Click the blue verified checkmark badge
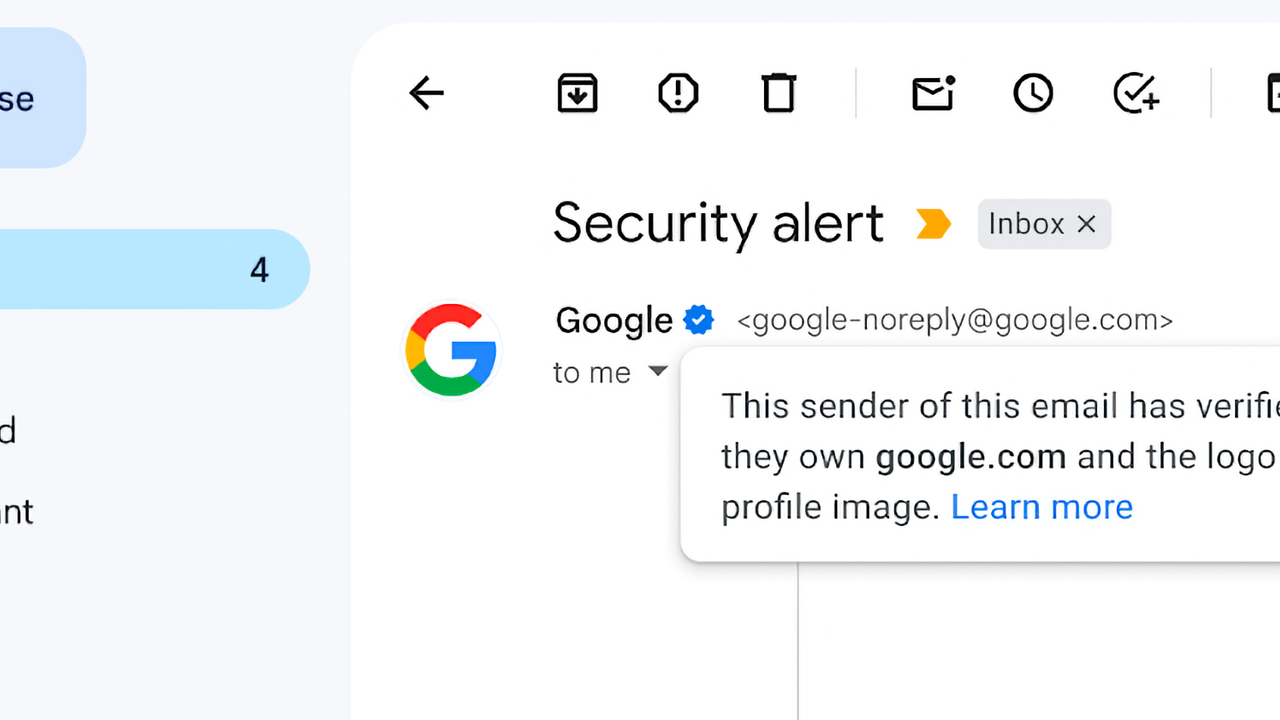This screenshot has width=1280, height=720. [x=698, y=321]
